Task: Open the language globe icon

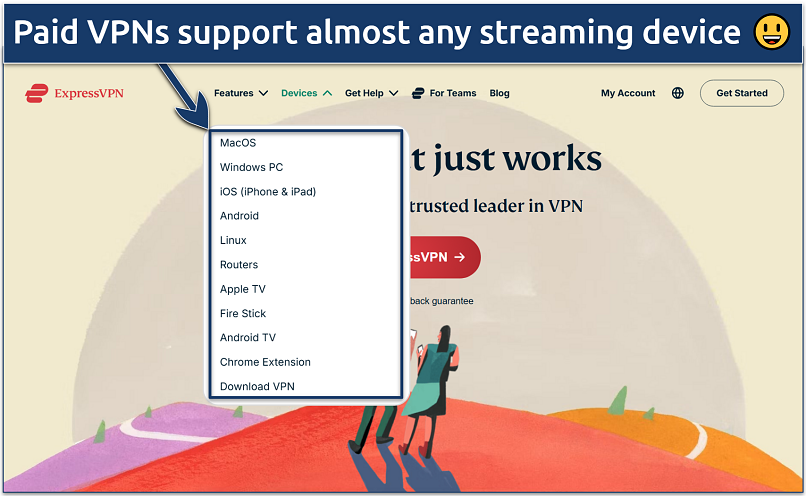Action: [677, 93]
